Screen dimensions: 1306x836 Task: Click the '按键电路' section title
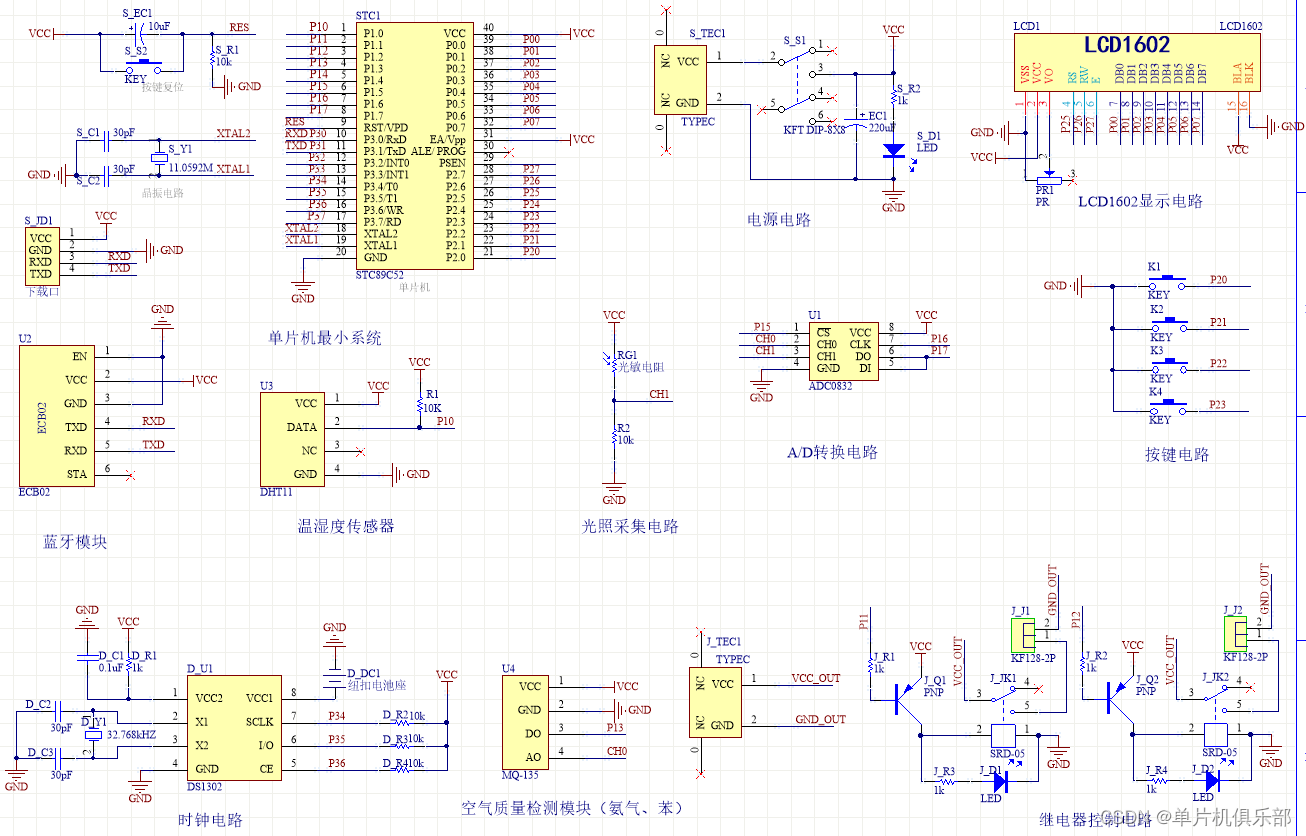coord(1177,455)
